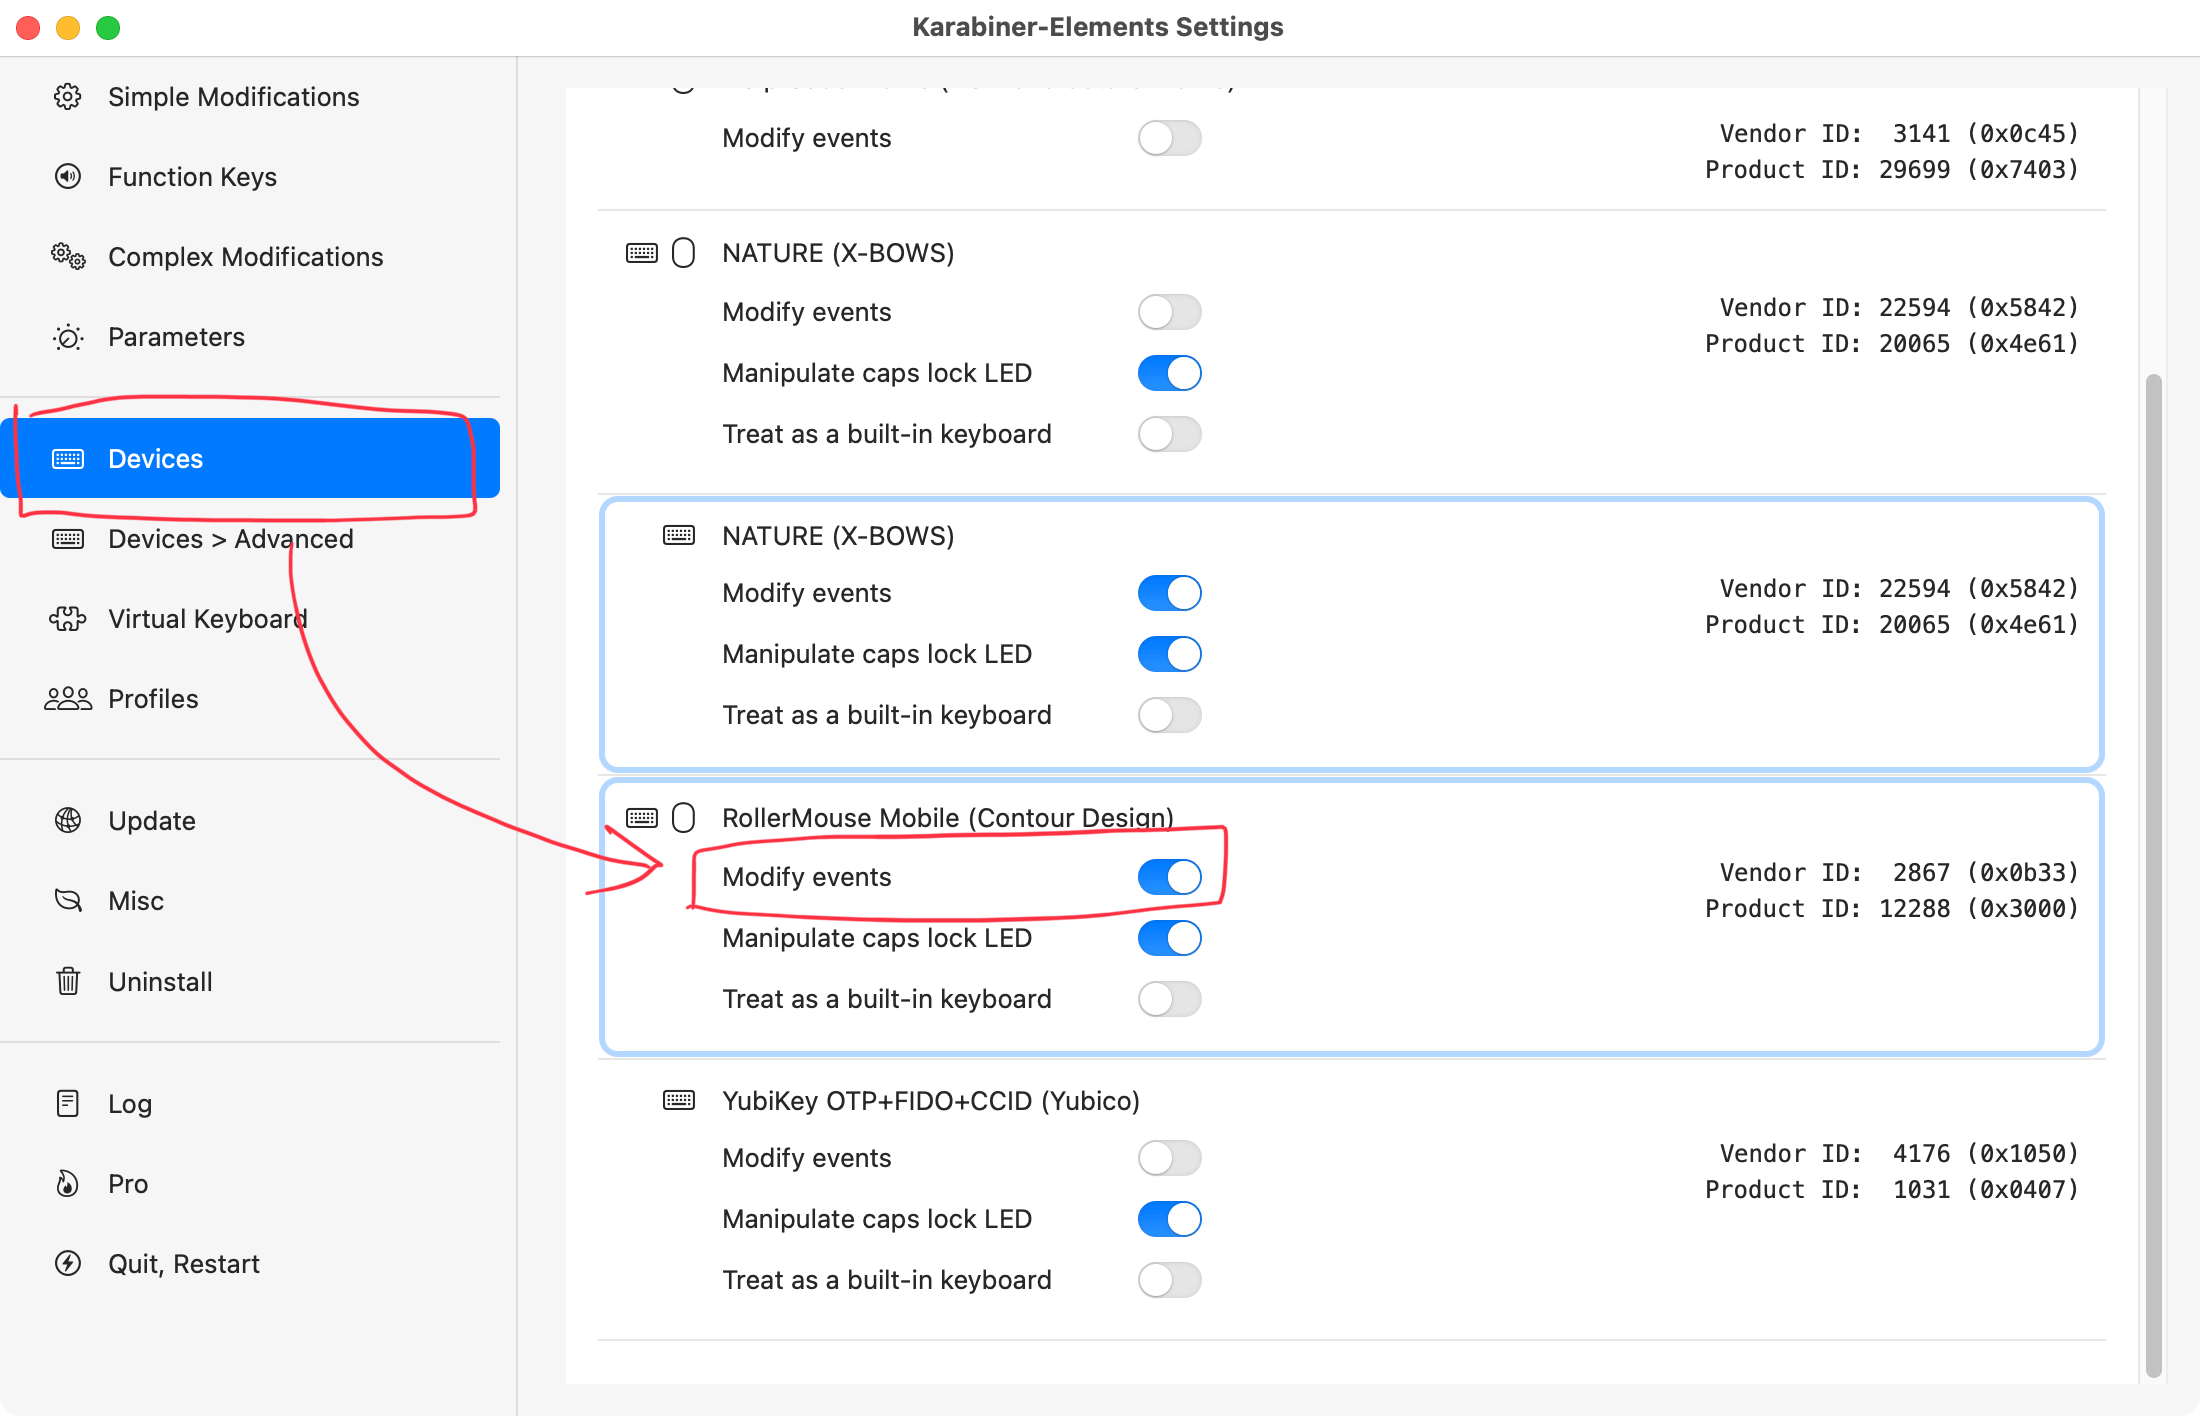
Task: Disable Modify events for RollerMouse Mobile
Action: pyautogui.click(x=1170, y=877)
